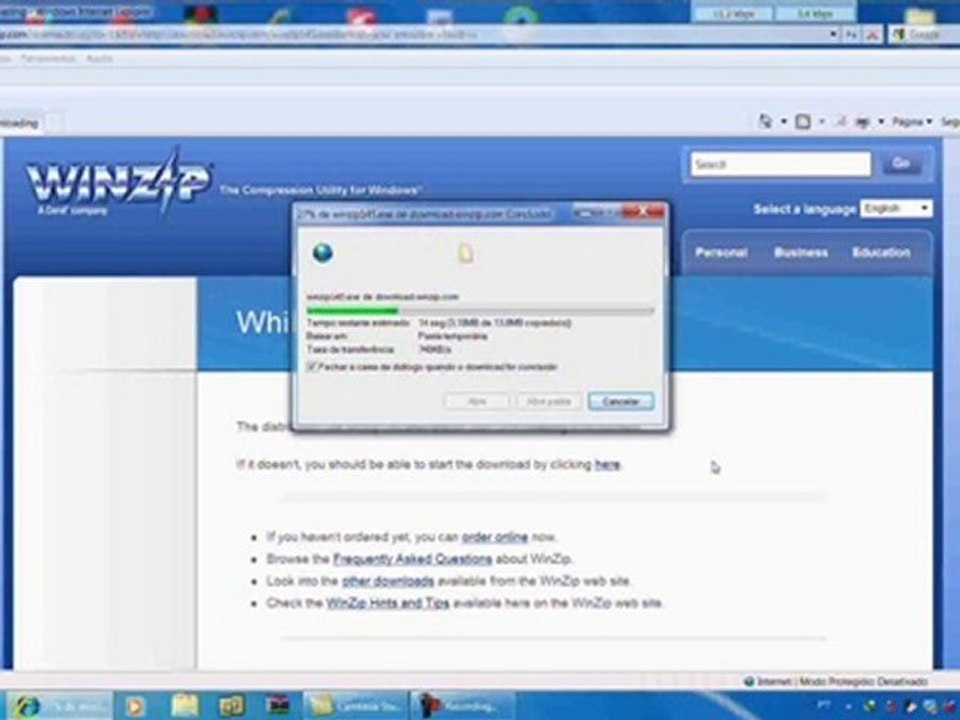Expand the Print button dropdown arrow
This screenshot has width=960, height=720.
(881, 122)
